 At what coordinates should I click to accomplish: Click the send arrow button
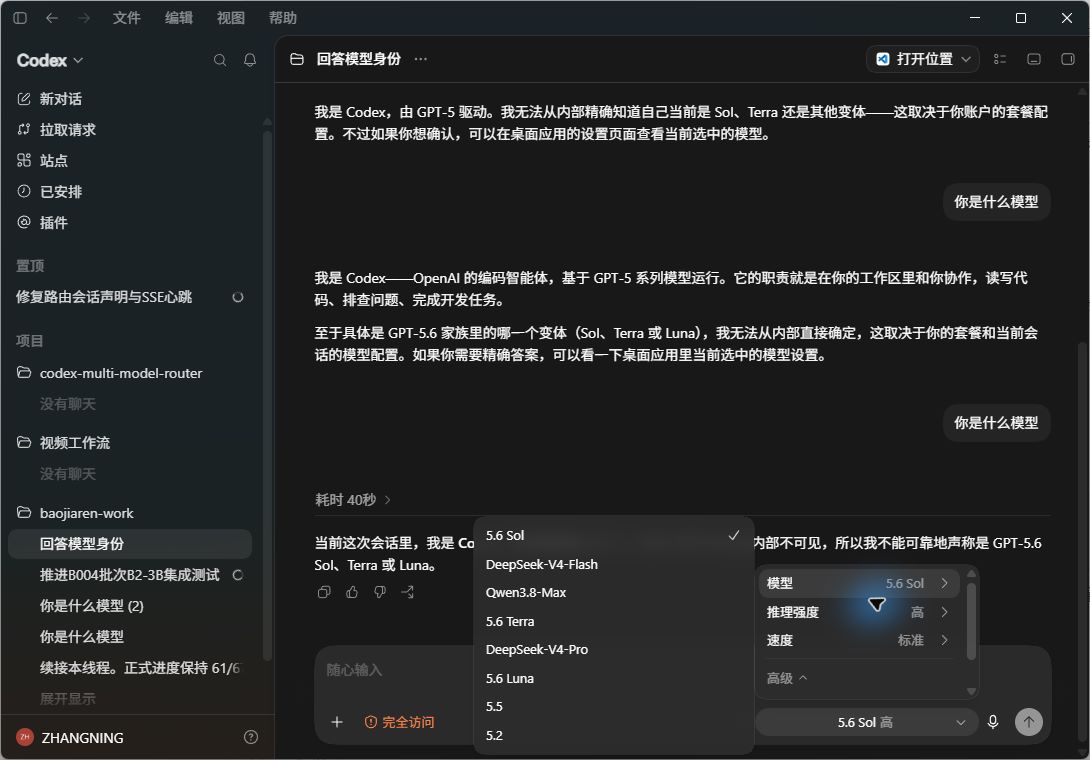pyautogui.click(x=1029, y=722)
